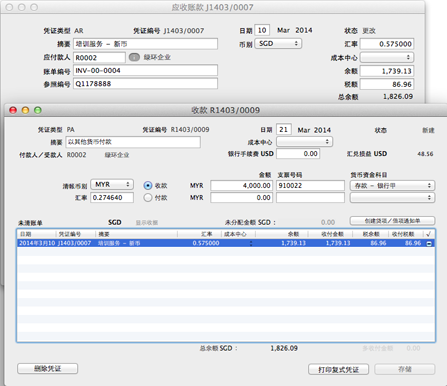447x386 pixels.
Task: Click the 存储 save button
Action: click(405, 369)
